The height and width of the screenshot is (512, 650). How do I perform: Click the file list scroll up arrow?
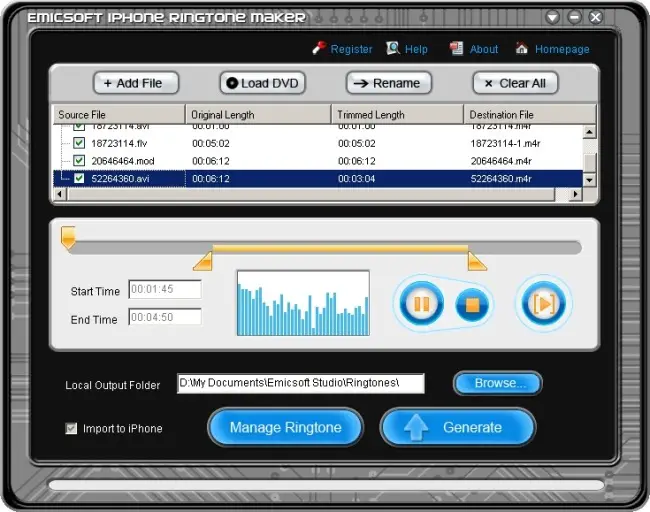(589, 132)
